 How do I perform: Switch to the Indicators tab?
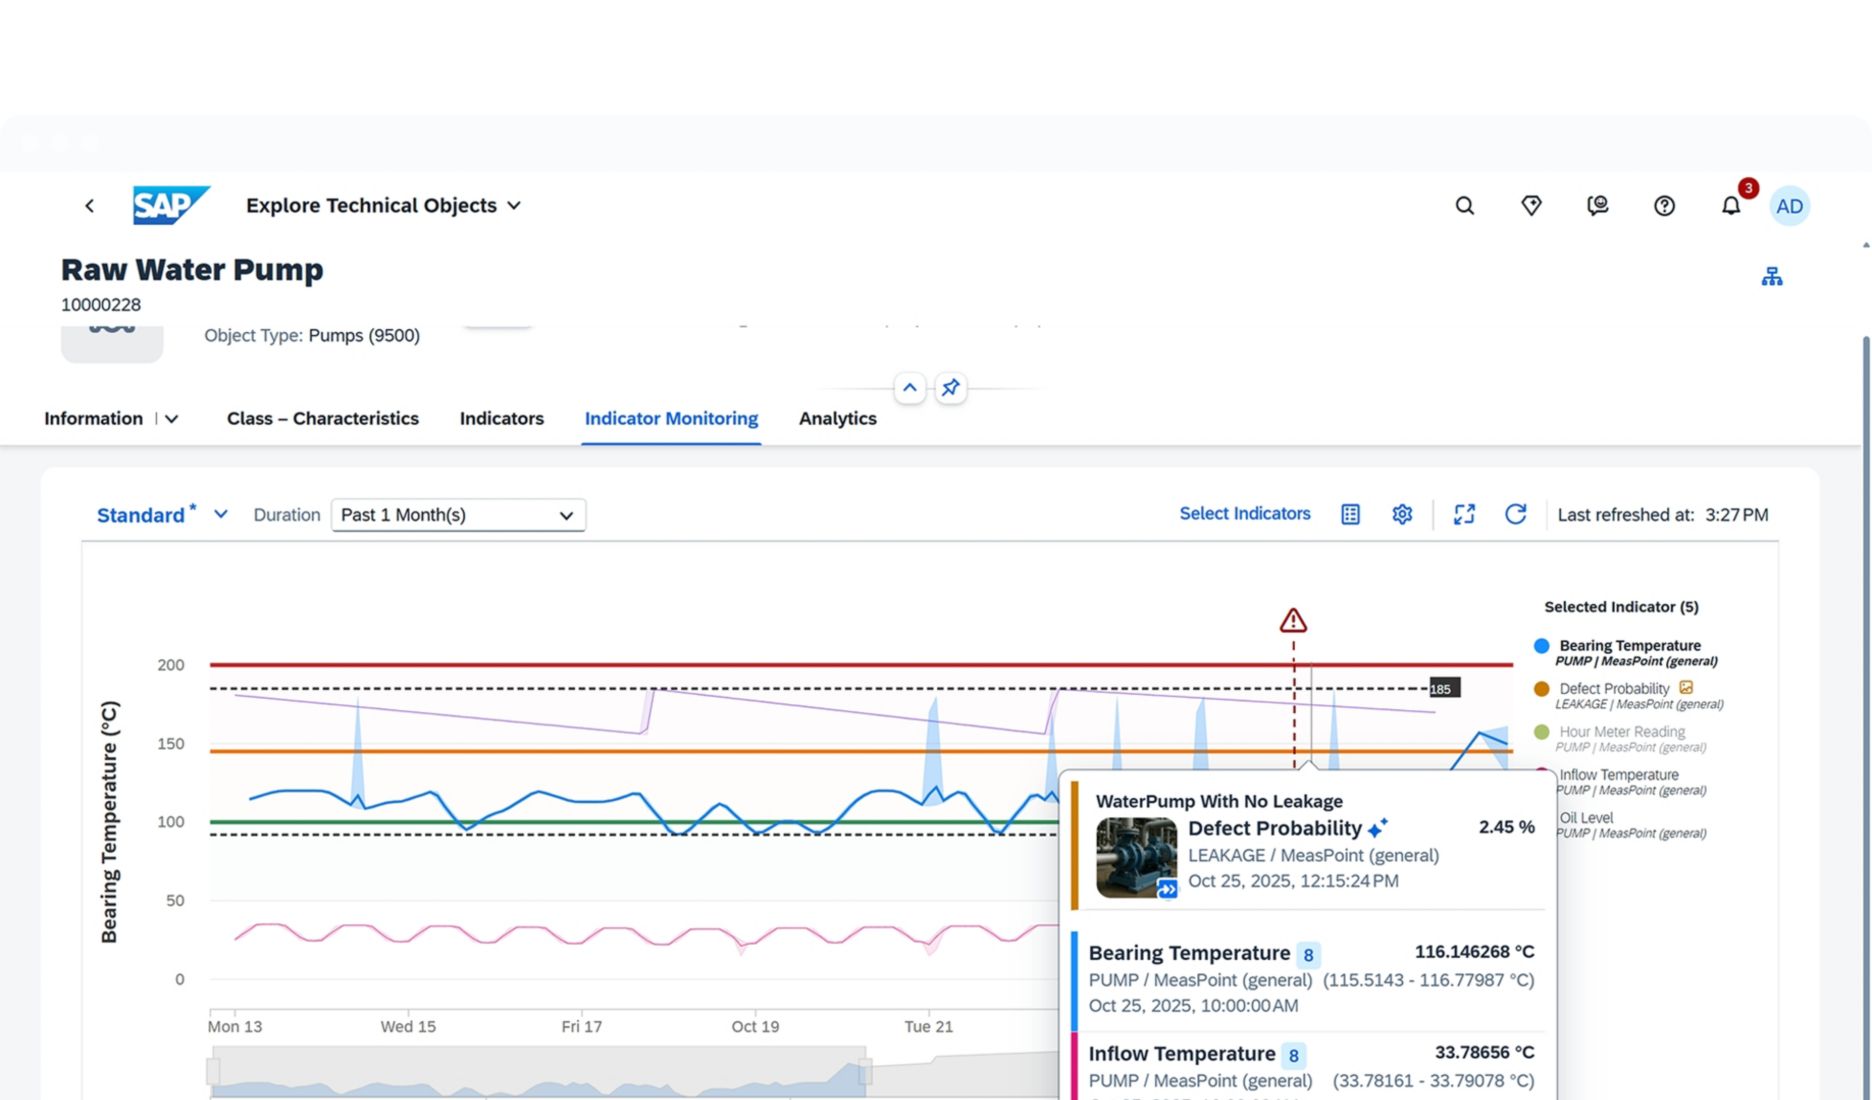point(501,419)
